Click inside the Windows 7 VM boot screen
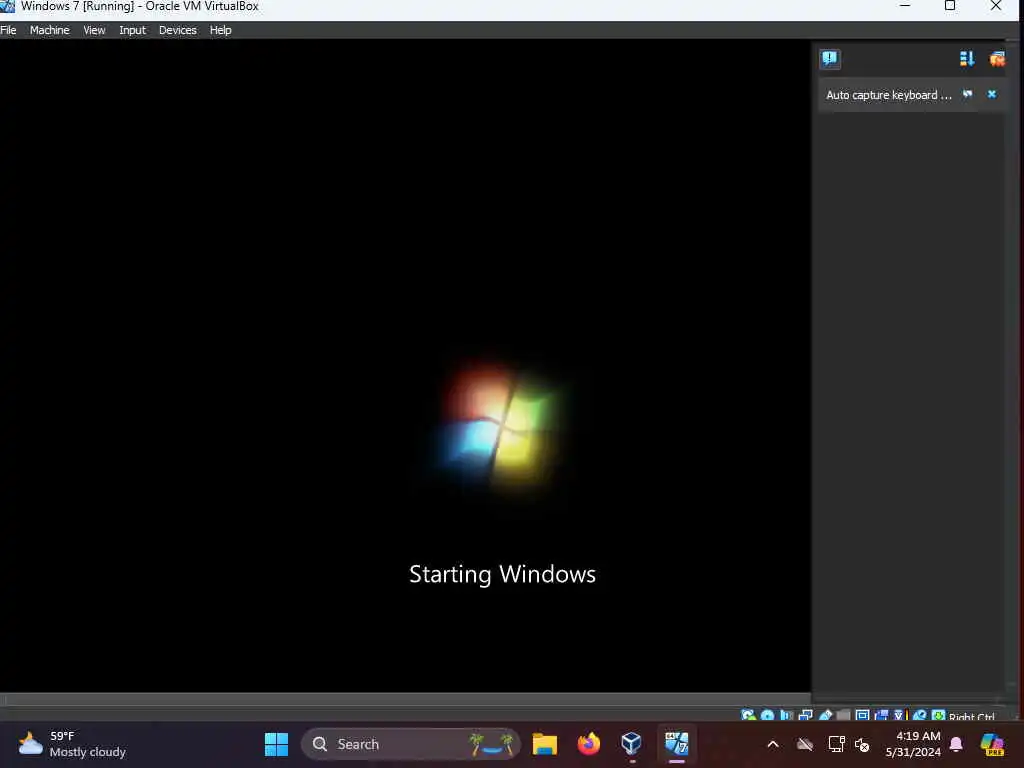The image size is (1024, 768). coord(405,366)
